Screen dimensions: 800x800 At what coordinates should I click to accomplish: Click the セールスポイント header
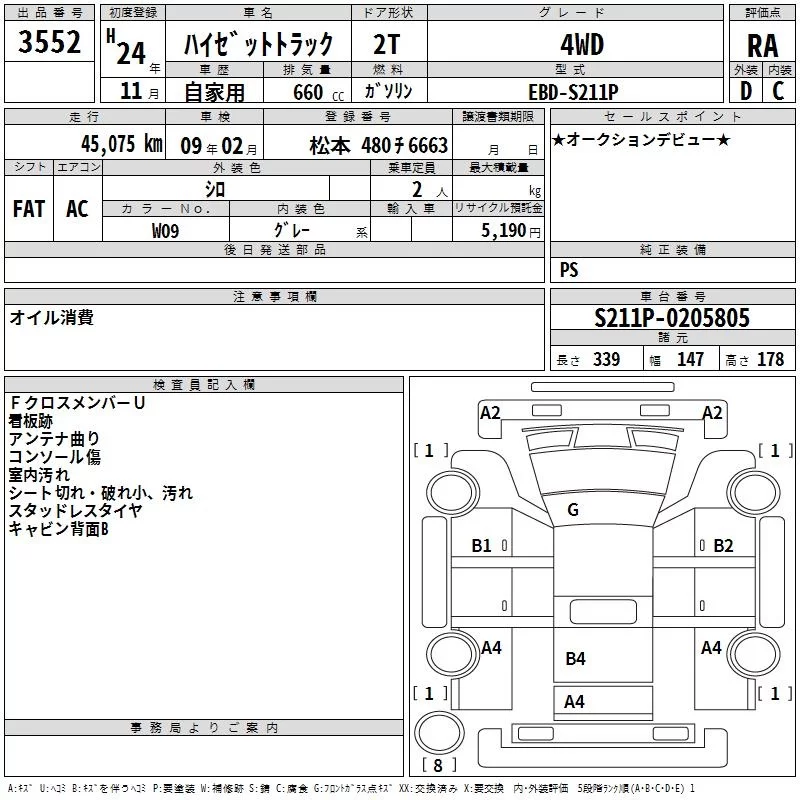[x=672, y=116]
